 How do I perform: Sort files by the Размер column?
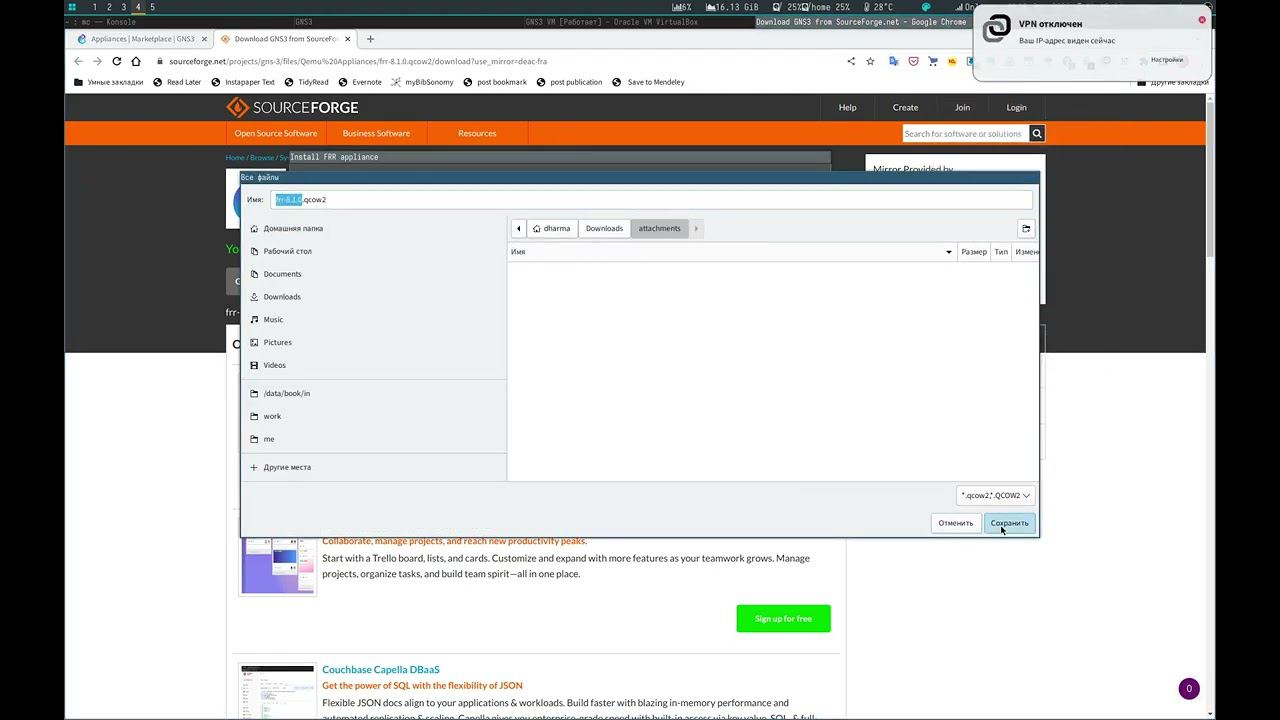pyautogui.click(x=974, y=252)
